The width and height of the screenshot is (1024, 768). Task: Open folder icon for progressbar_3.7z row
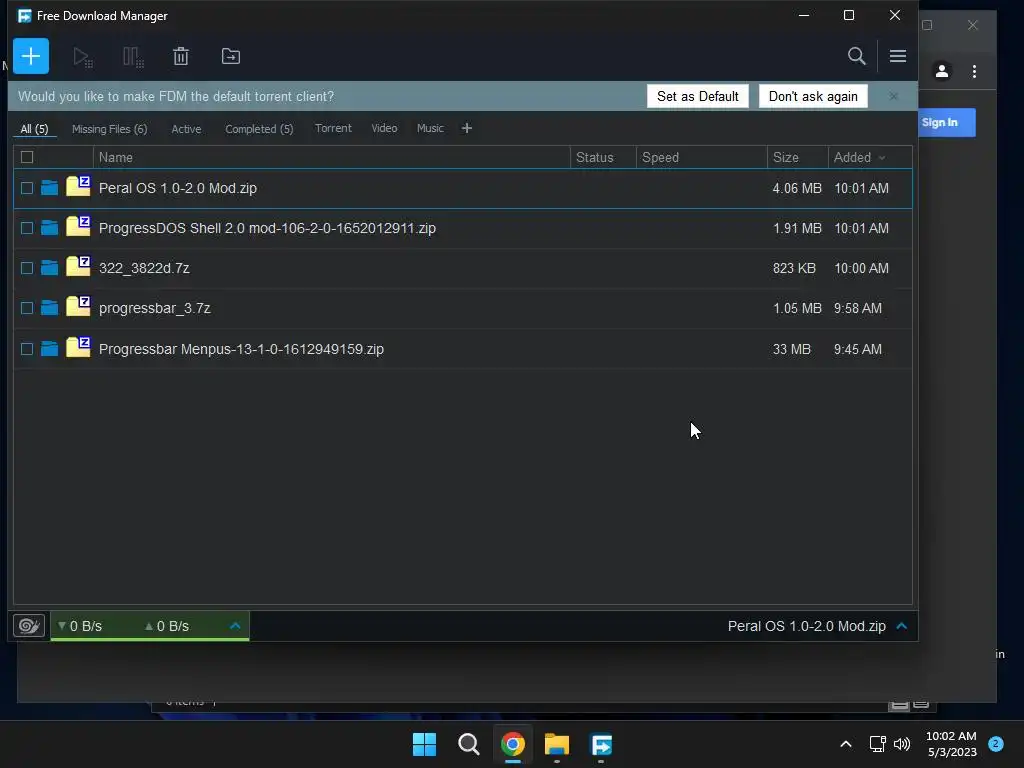click(x=50, y=308)
